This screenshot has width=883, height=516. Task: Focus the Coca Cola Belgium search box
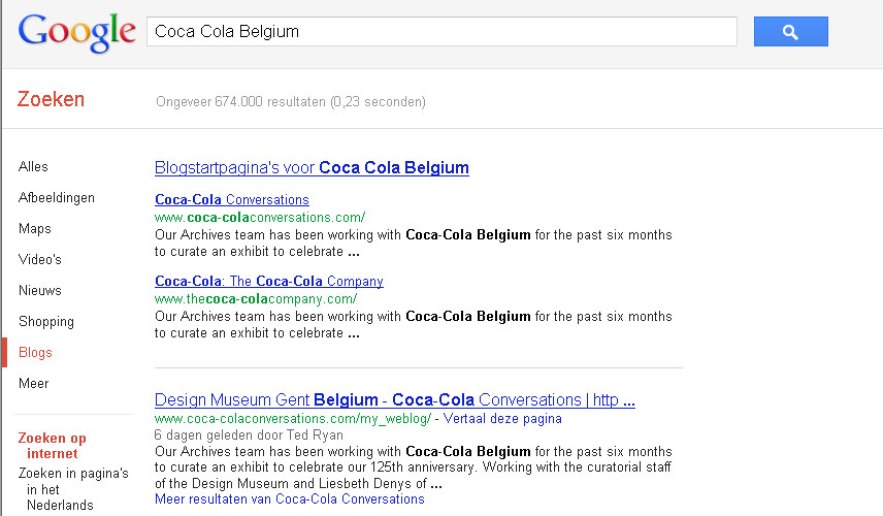point(442,32)
